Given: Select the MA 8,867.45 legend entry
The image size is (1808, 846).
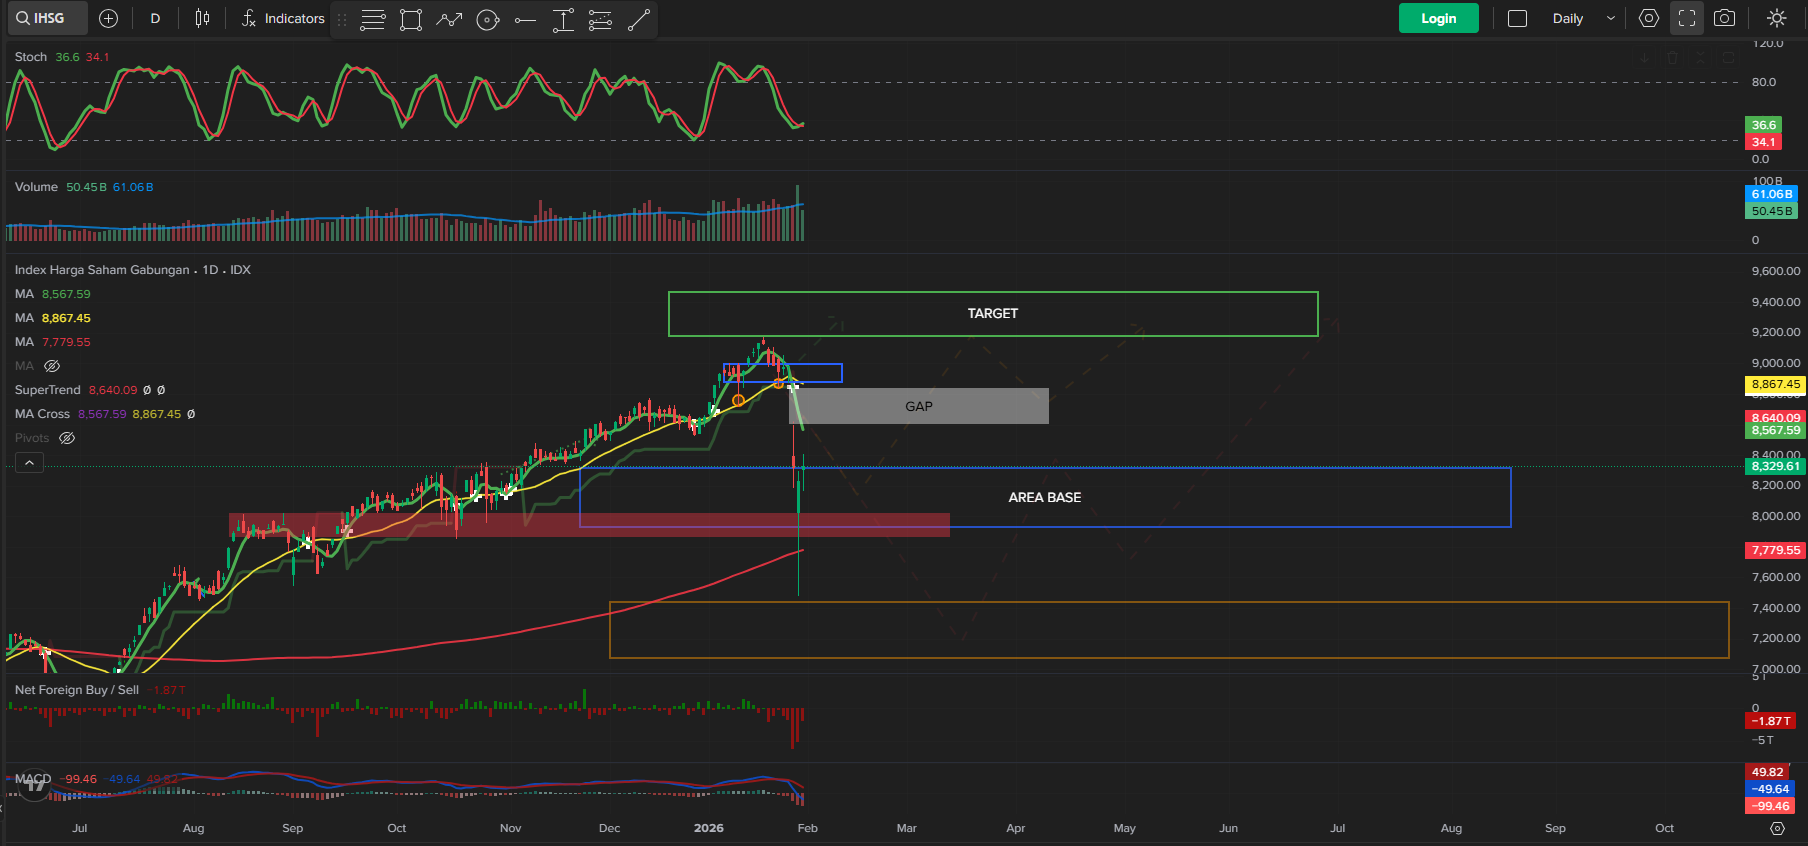Looking at the screenshot, I should point(52,318).
